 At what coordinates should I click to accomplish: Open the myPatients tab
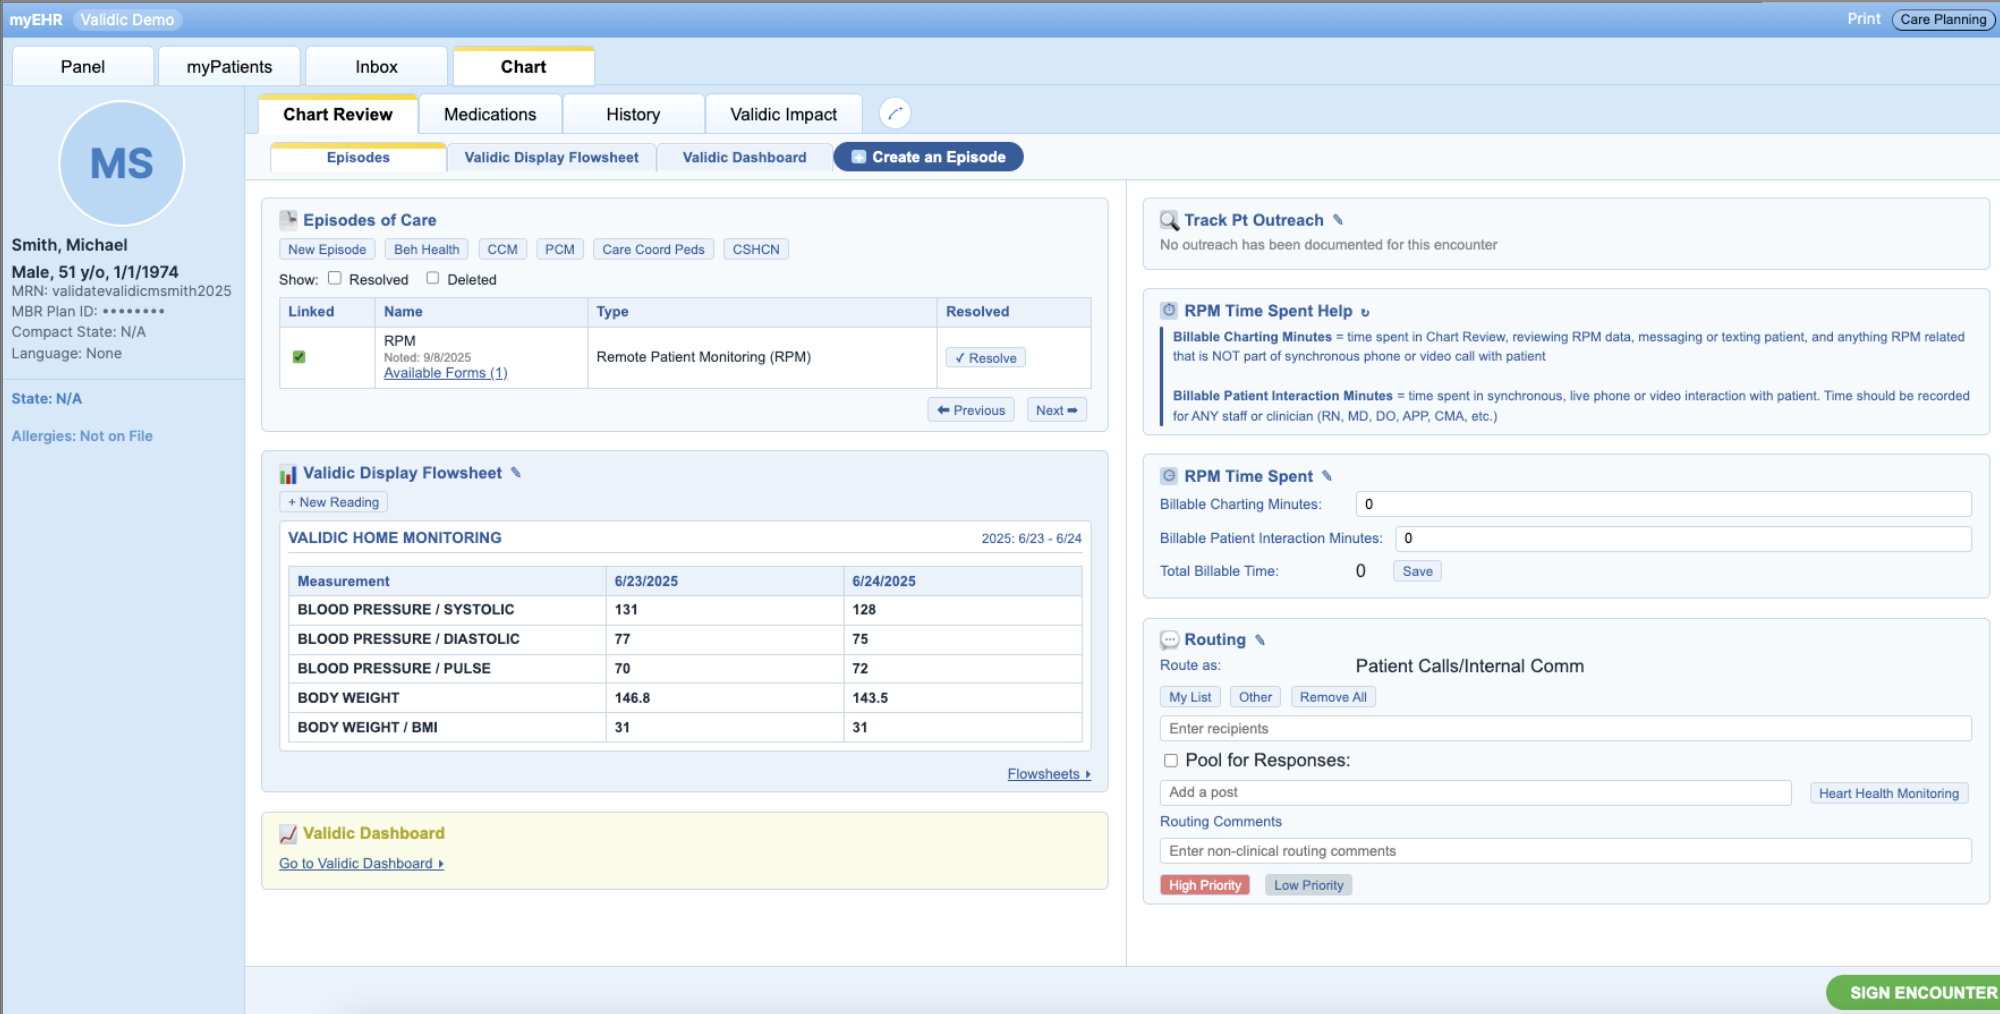click(229, 67)
